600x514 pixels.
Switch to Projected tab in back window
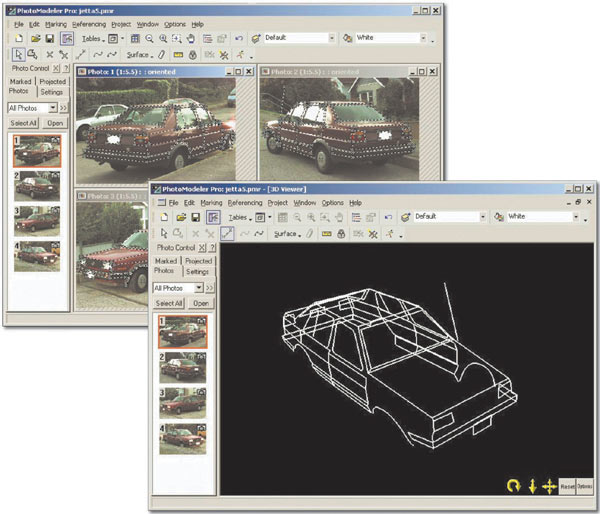(x=53, y=82)
